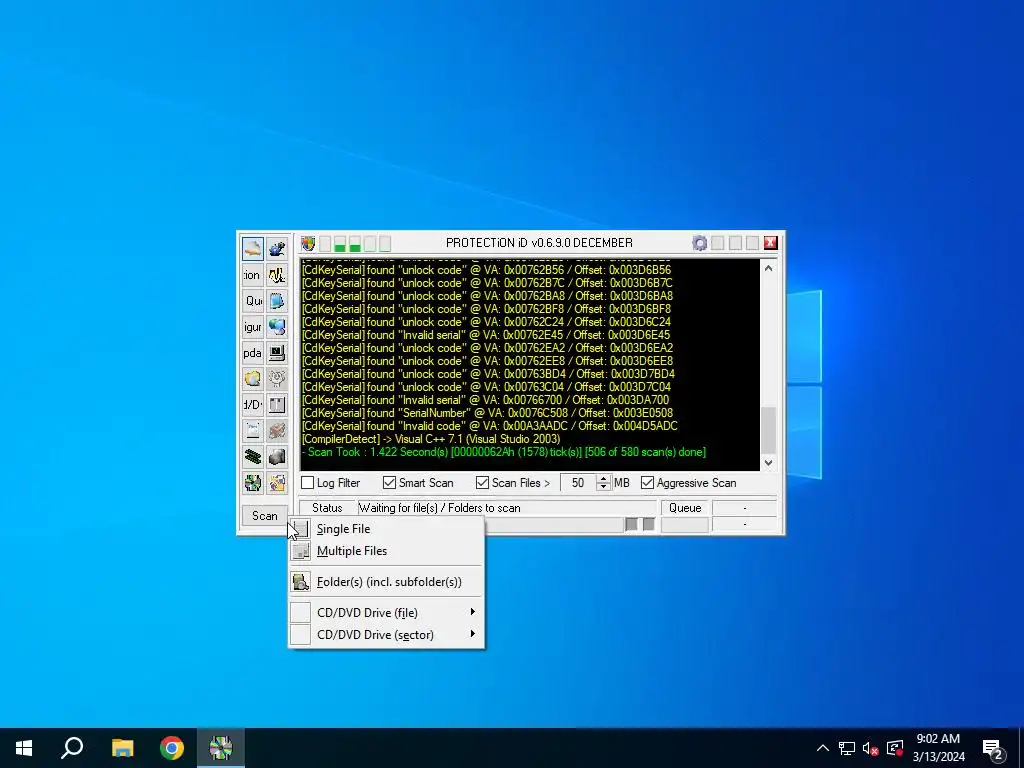Click the blue bug icon in sidebar

277,249
